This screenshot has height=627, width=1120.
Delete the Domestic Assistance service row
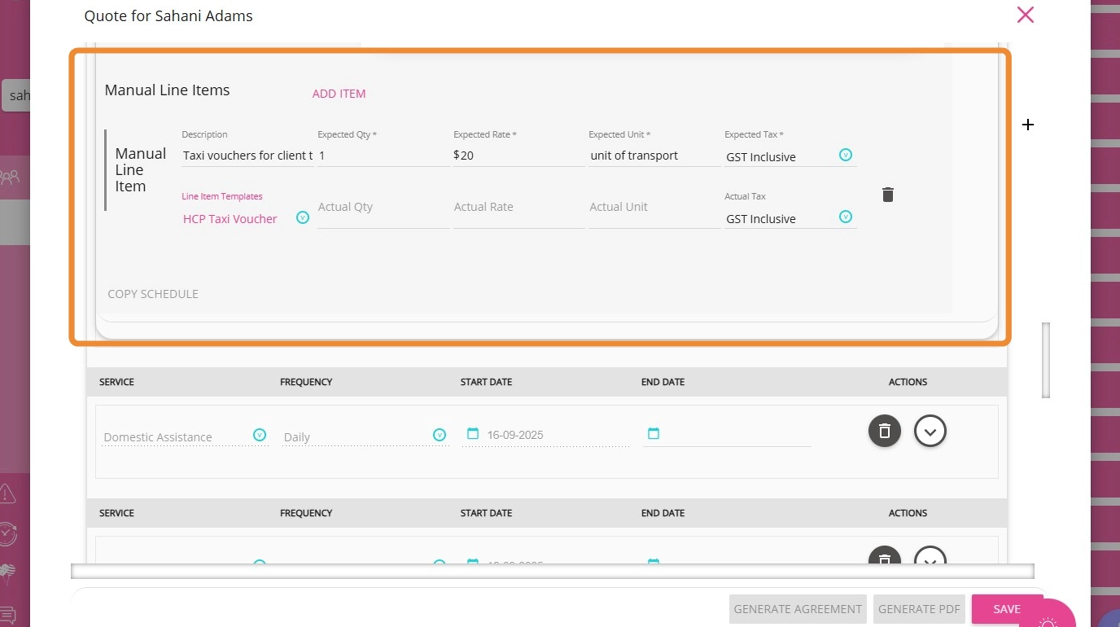pyautogui.click(x=884, y=431)
